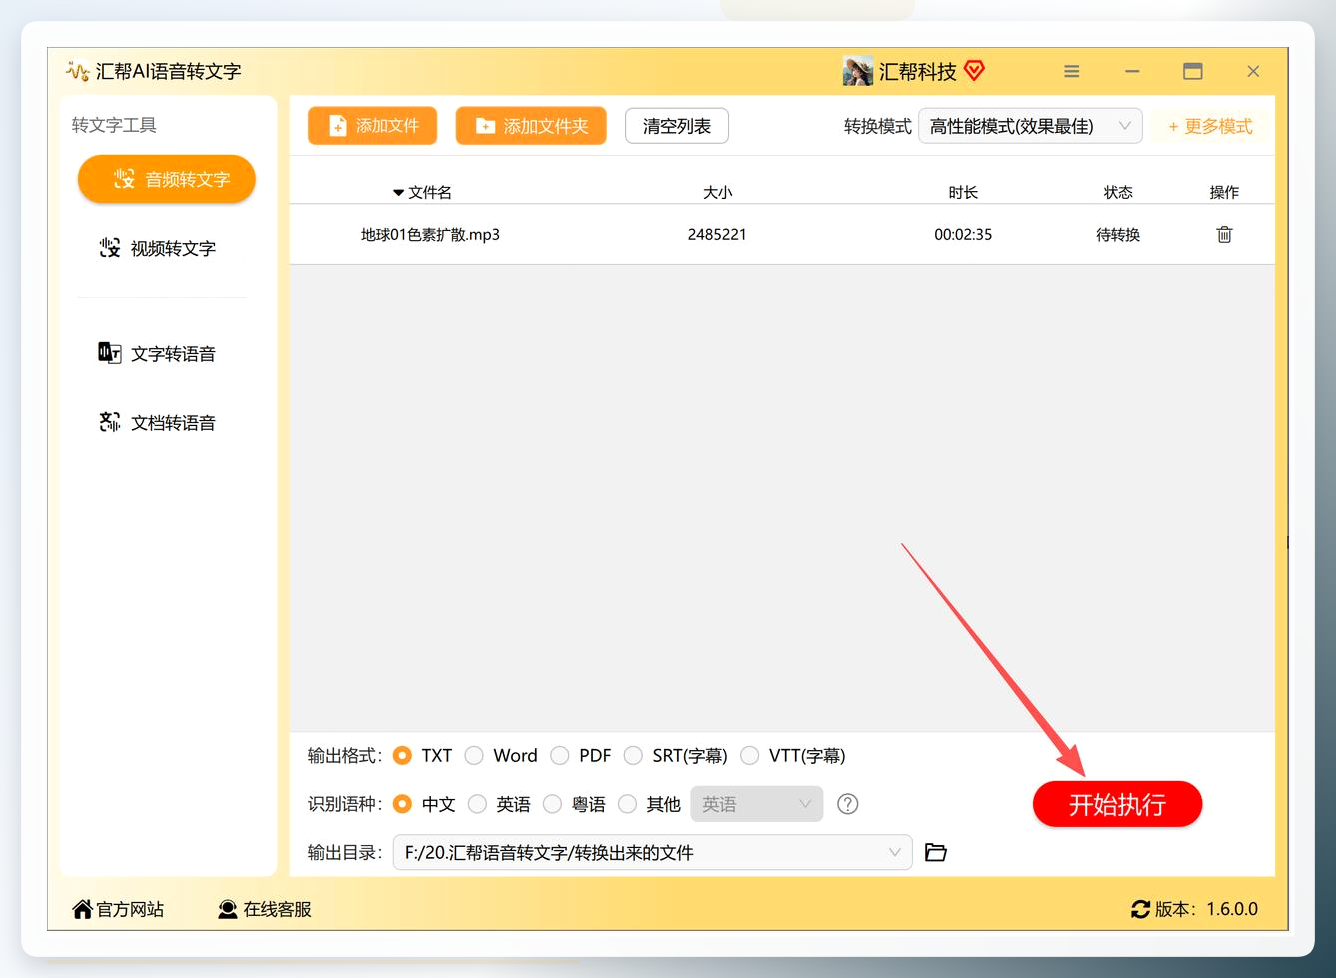The height and width of the screenshot is (978, 1336).
Task: Switch to 音频转文字 tool
Action: coord(167,179)
